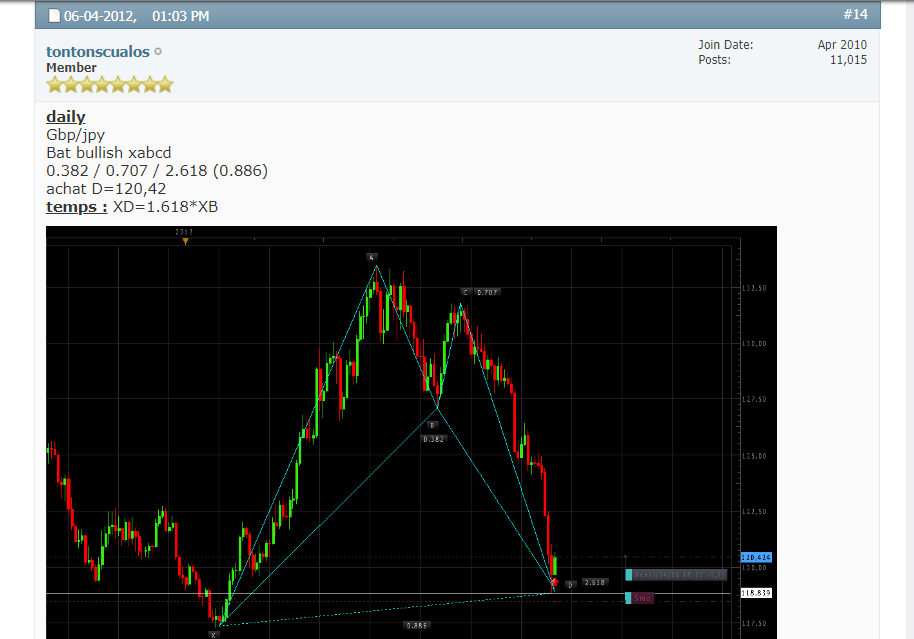Image resolution: width=914 pixels, height=639 pixels.
Task: Click the X point label at chart bottom
Action: [214, 634]
